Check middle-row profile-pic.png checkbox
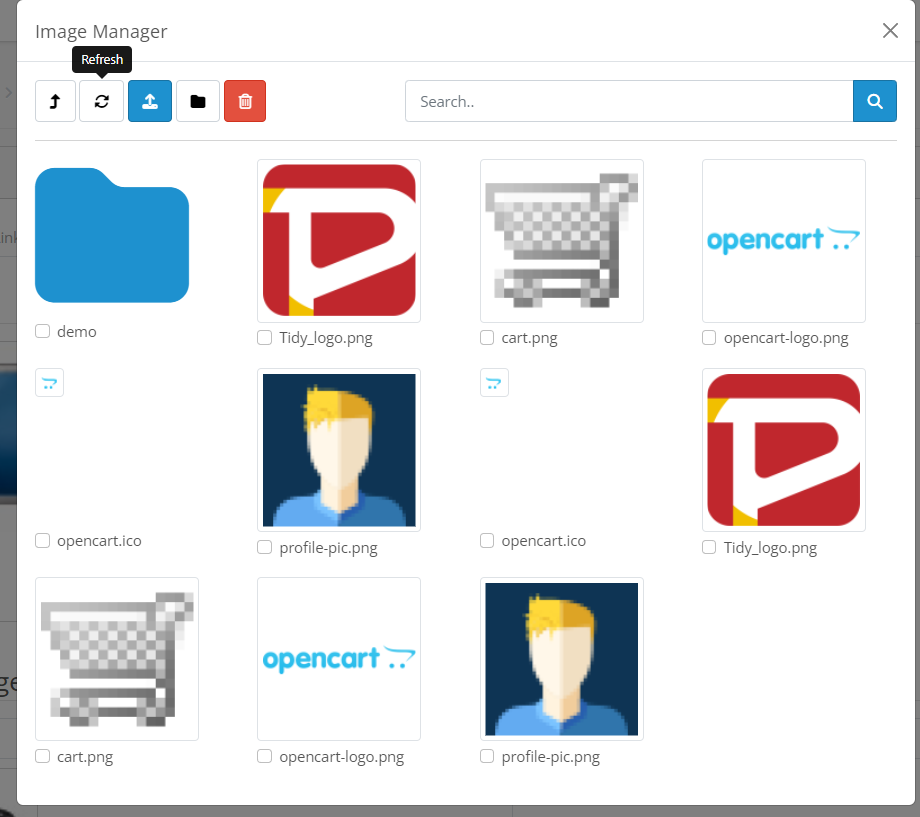Screen dimensions: 920x817 click(x=265, y=547)
